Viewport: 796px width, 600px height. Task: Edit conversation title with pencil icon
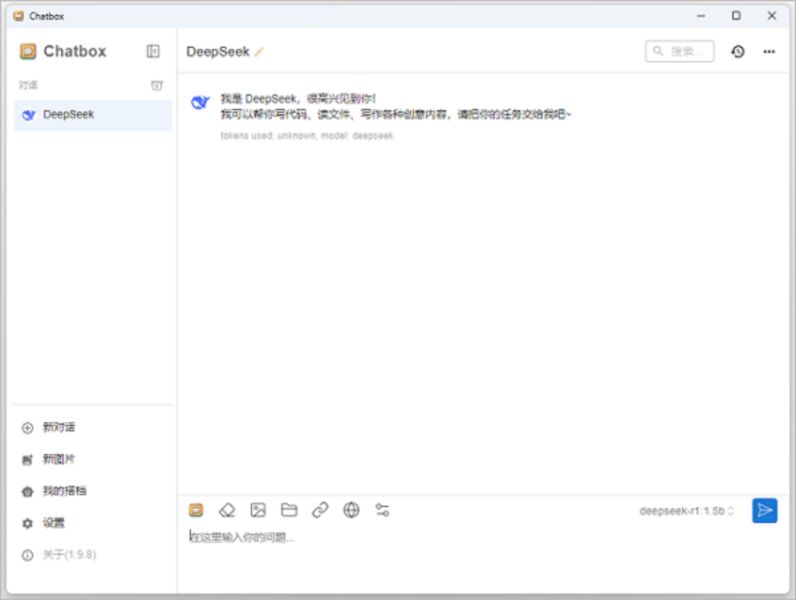tap(260, 52)
